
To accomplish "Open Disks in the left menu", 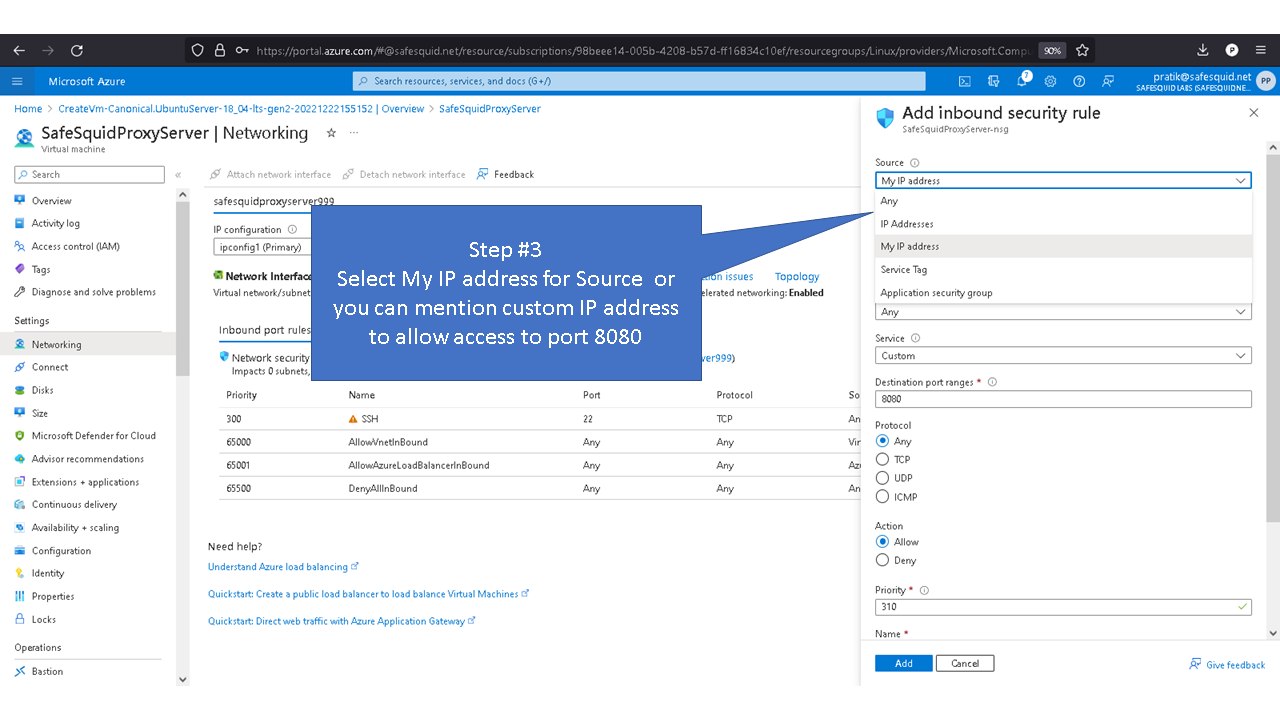I will coord(42,391).
